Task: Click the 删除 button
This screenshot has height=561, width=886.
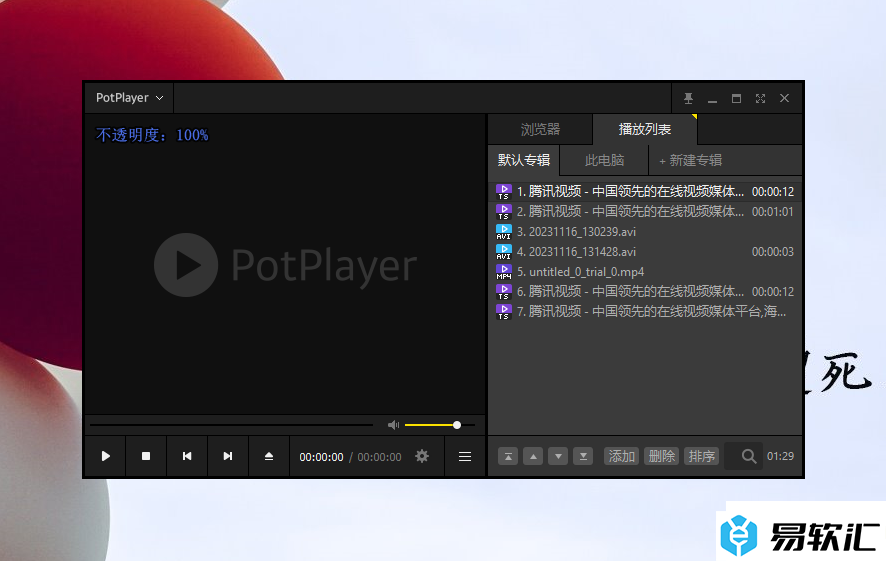Action: pos(662,456)
